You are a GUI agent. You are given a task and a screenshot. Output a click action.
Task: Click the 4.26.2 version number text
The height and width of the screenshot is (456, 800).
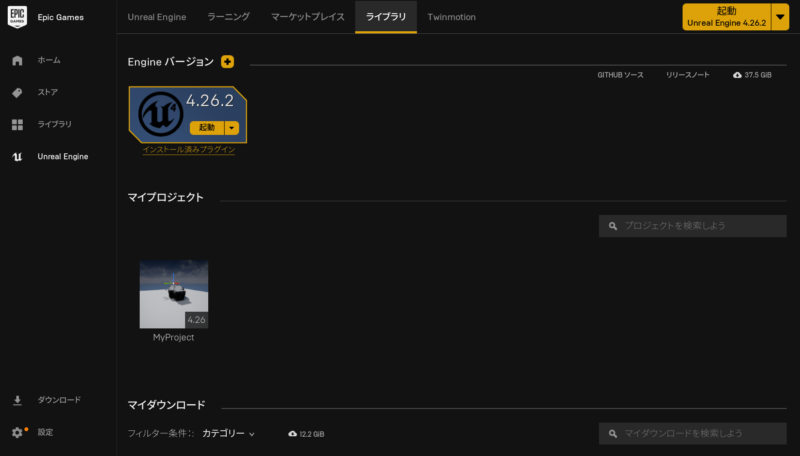(210, 100)
